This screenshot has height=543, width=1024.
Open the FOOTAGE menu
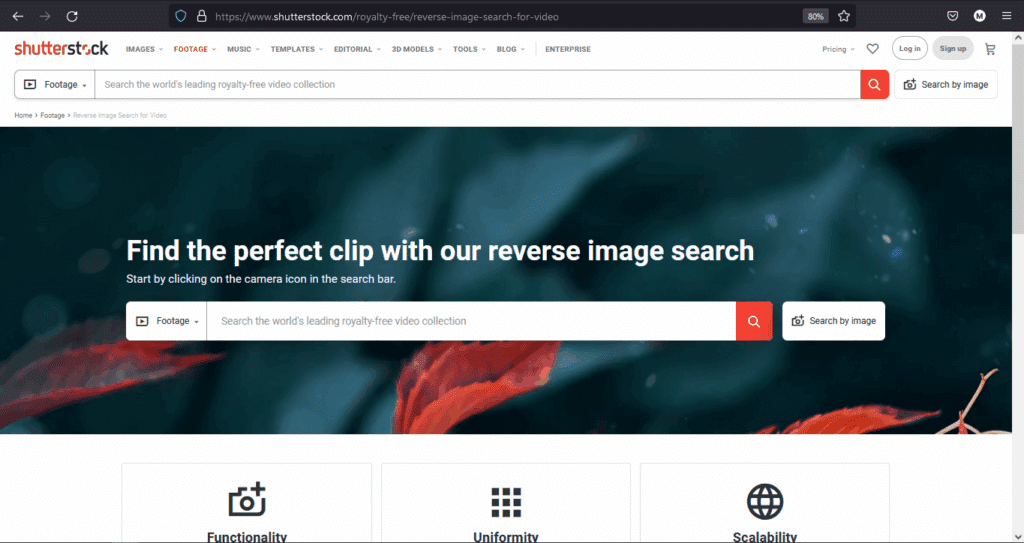point(195,49)
